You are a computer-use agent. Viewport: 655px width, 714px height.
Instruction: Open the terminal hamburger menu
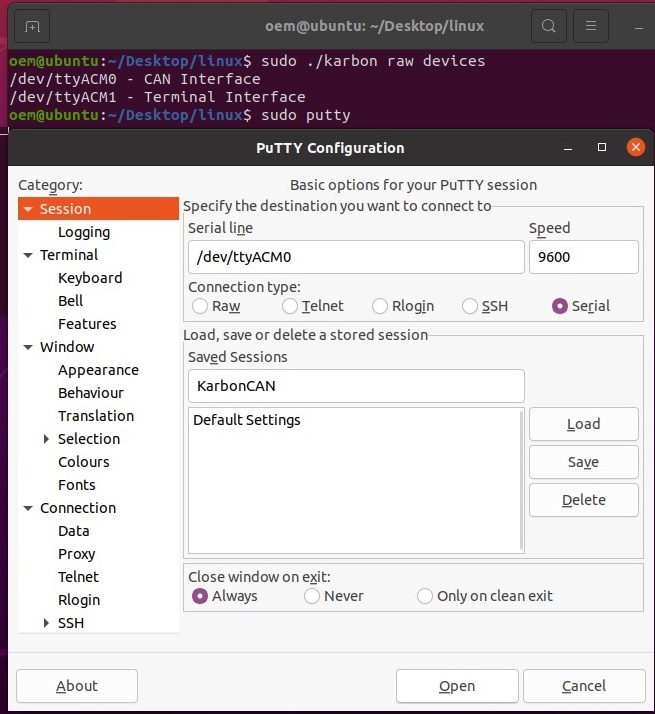click(591, 26)
